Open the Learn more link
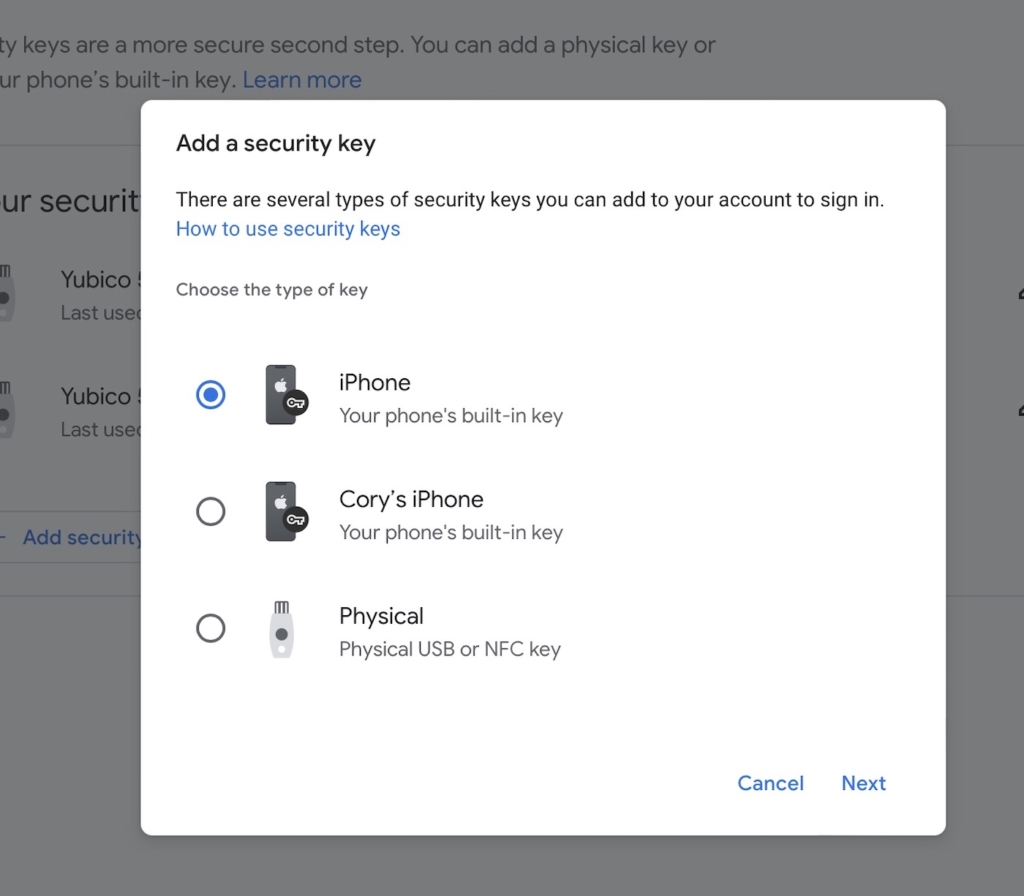1024x896 pixels. (x=301, y=79)
